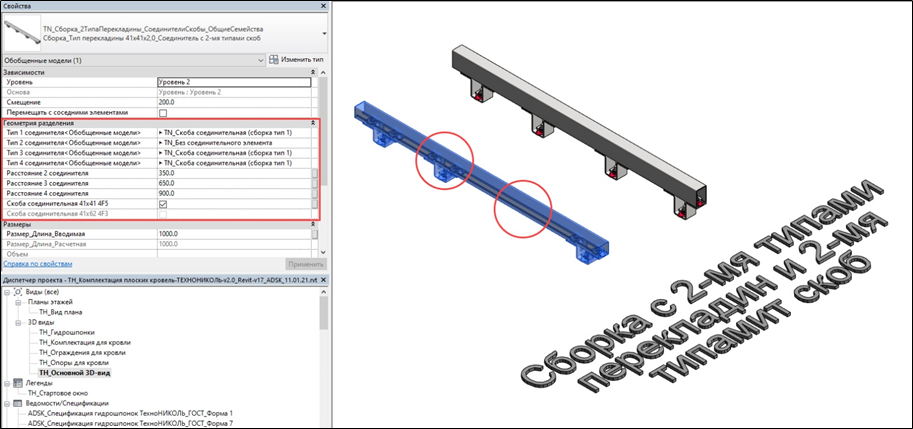Open the Обобщенные модели (1) filter dropdown
The width and height of the screenshot is (913, 429).
click(x=261, y=61)
